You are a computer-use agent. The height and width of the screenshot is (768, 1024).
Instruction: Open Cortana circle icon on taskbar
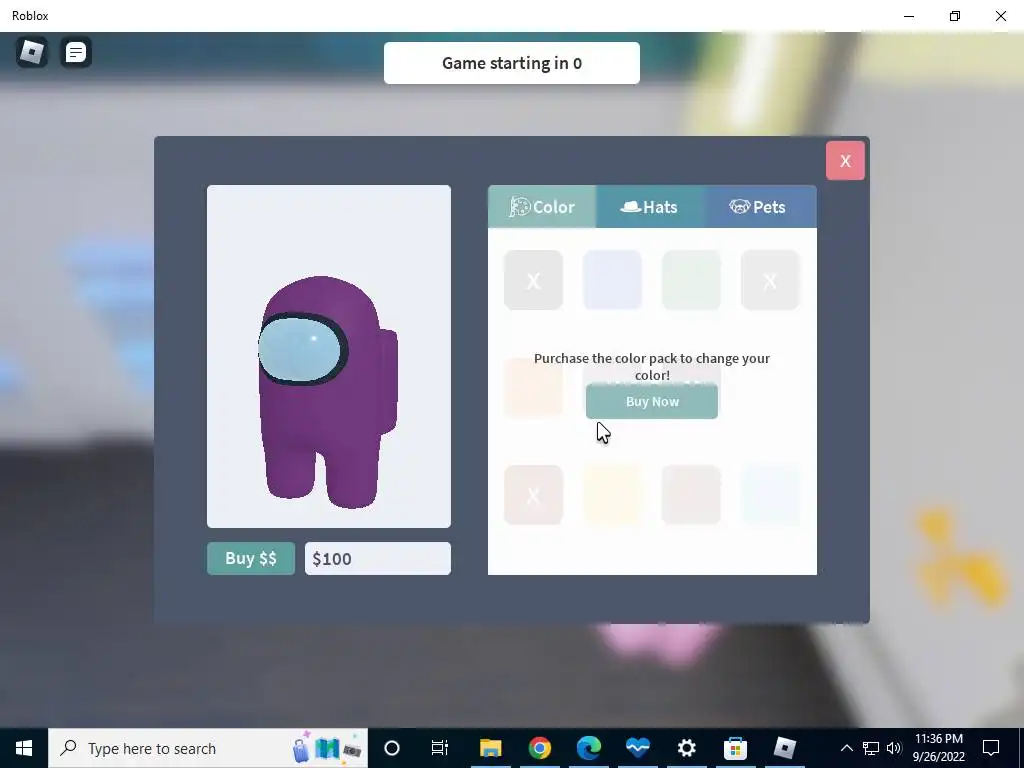click(392, 748)
